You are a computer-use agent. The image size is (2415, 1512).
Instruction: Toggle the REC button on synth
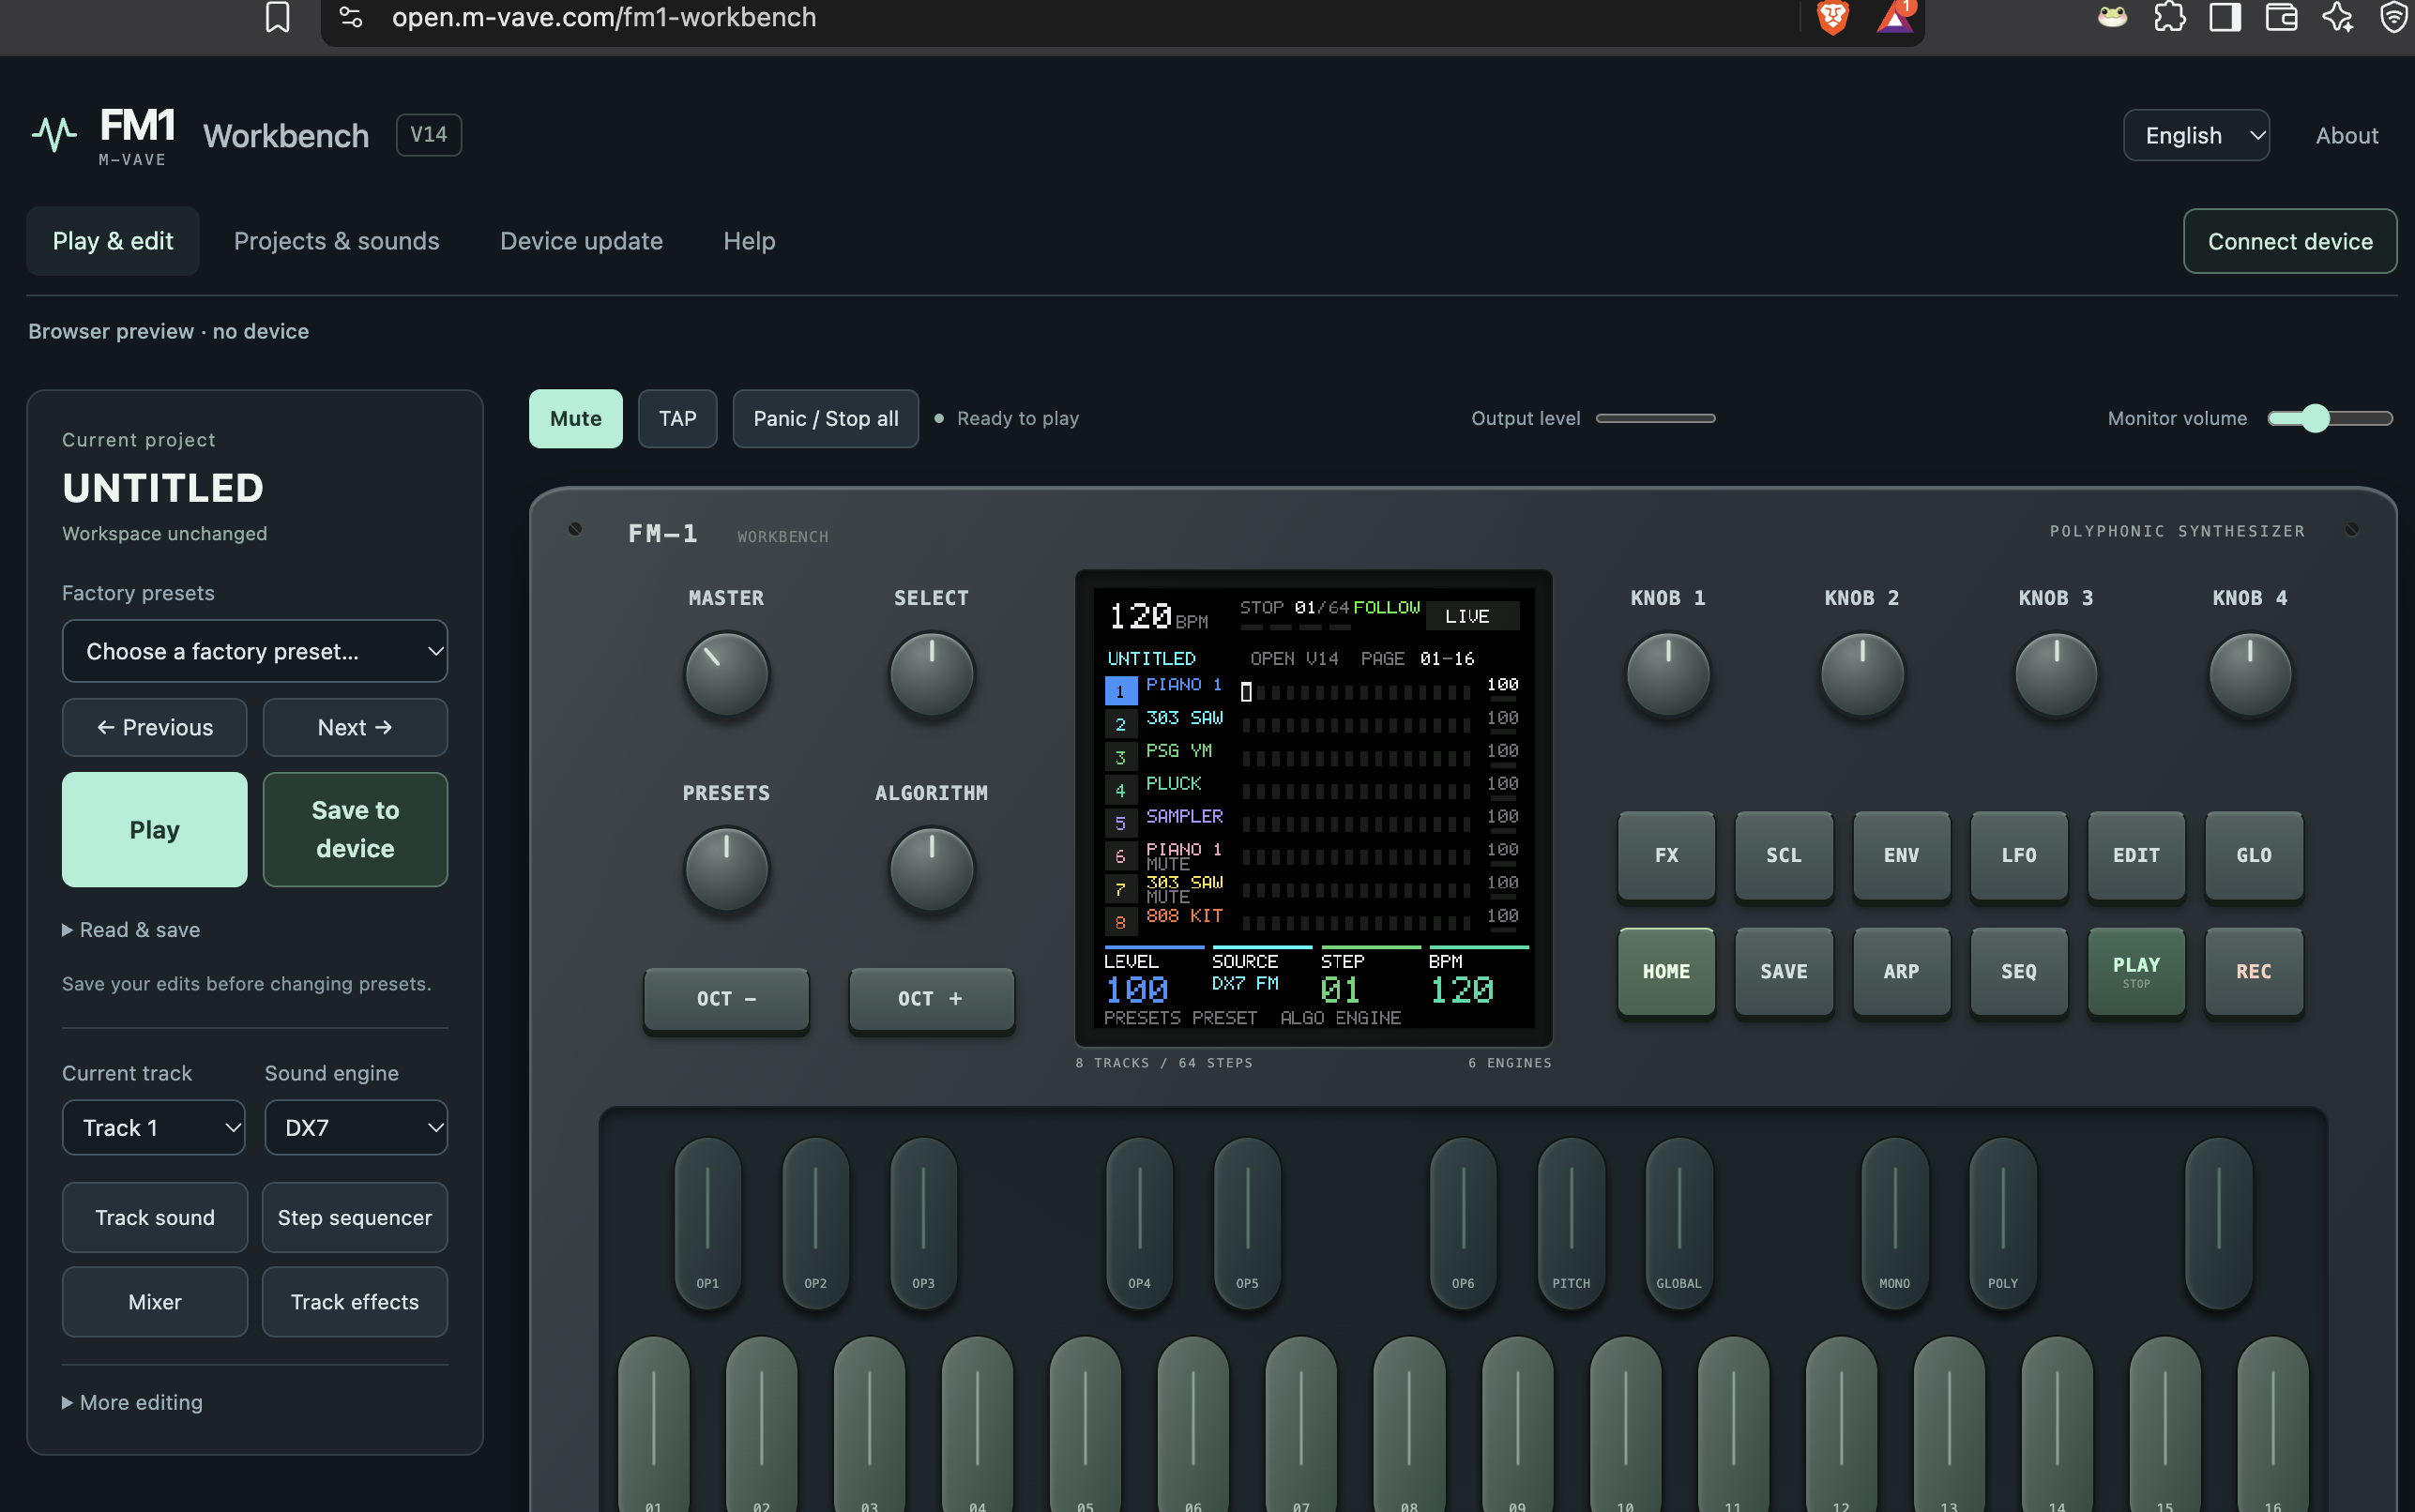click(2254, 971)
